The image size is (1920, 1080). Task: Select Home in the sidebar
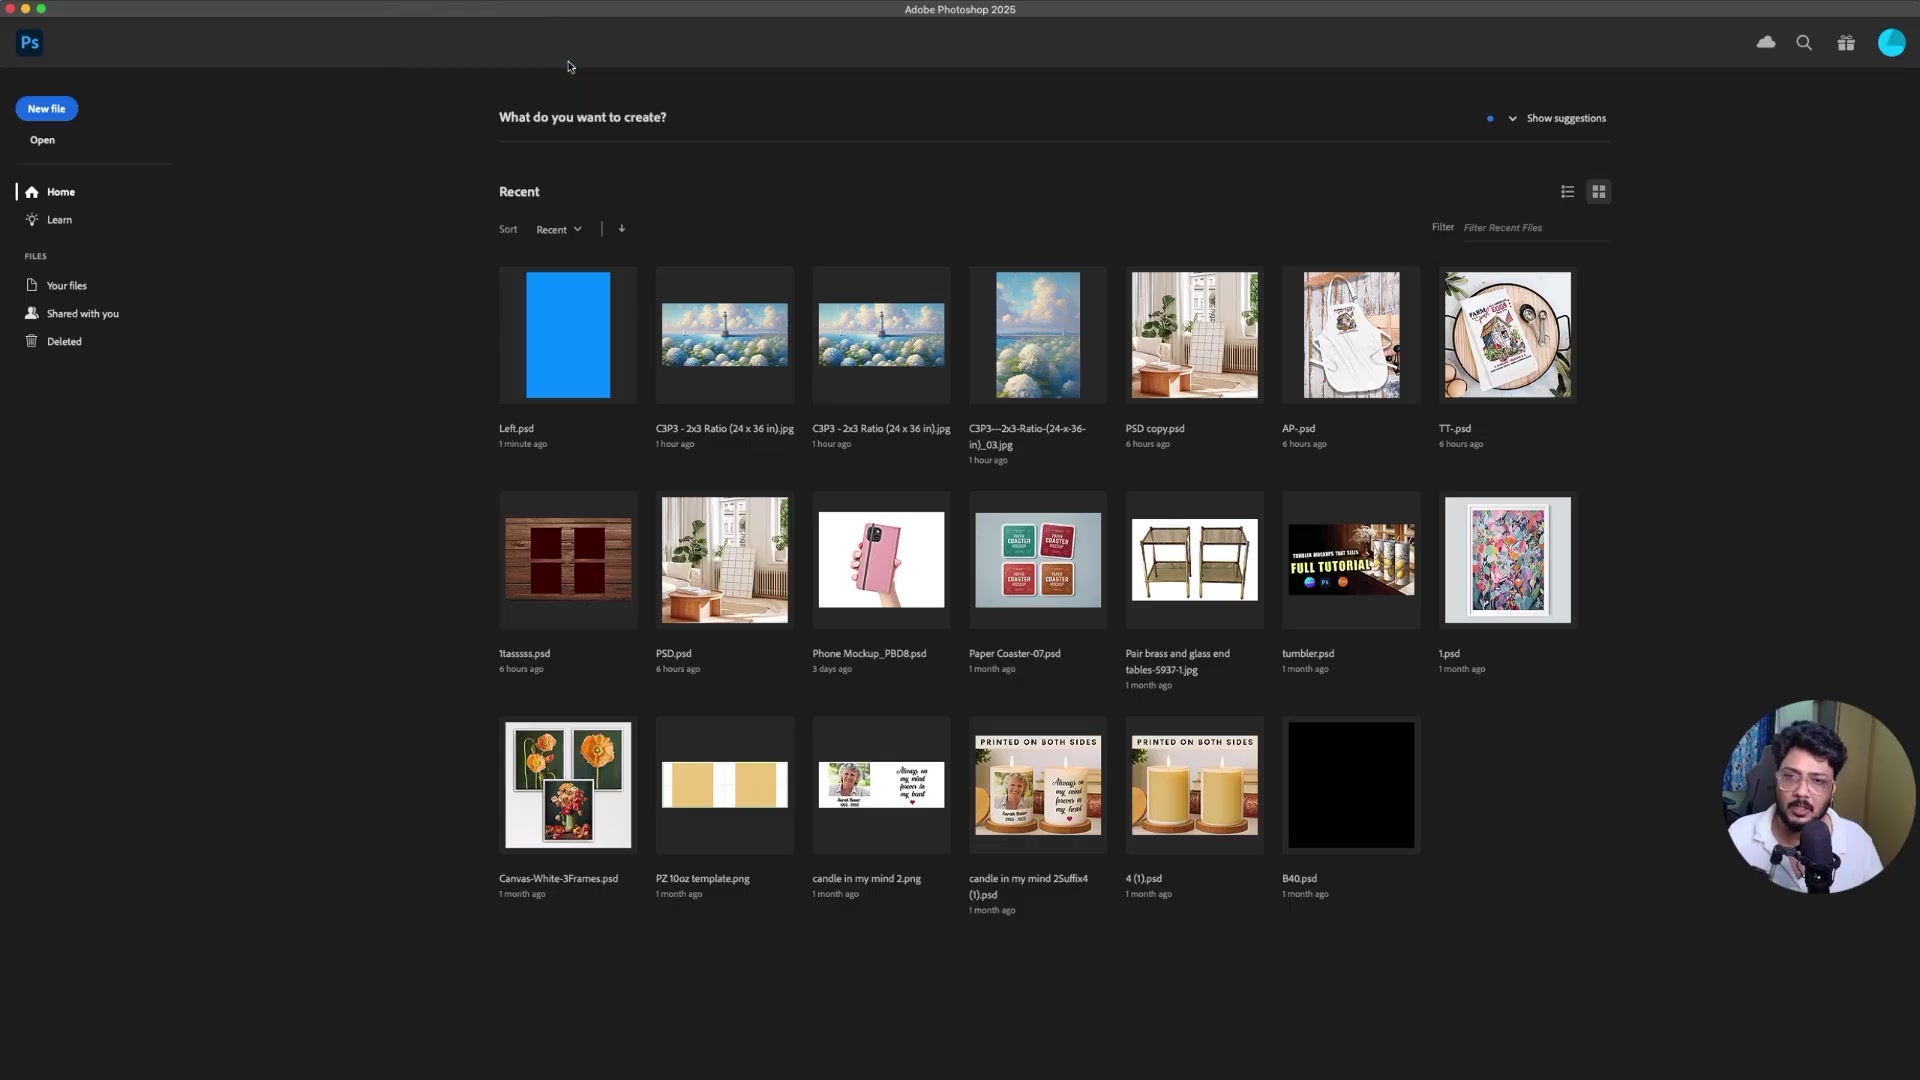tap(61, 191)
